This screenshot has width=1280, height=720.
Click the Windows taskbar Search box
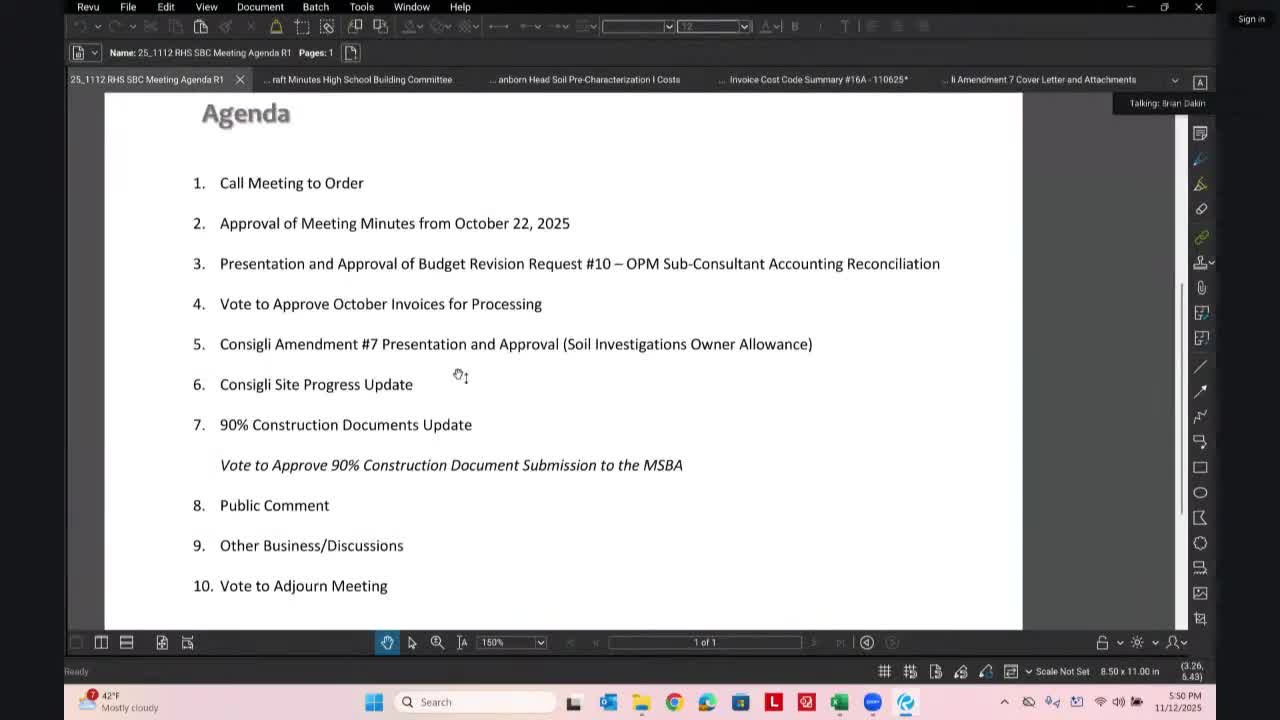click(475, 702)
